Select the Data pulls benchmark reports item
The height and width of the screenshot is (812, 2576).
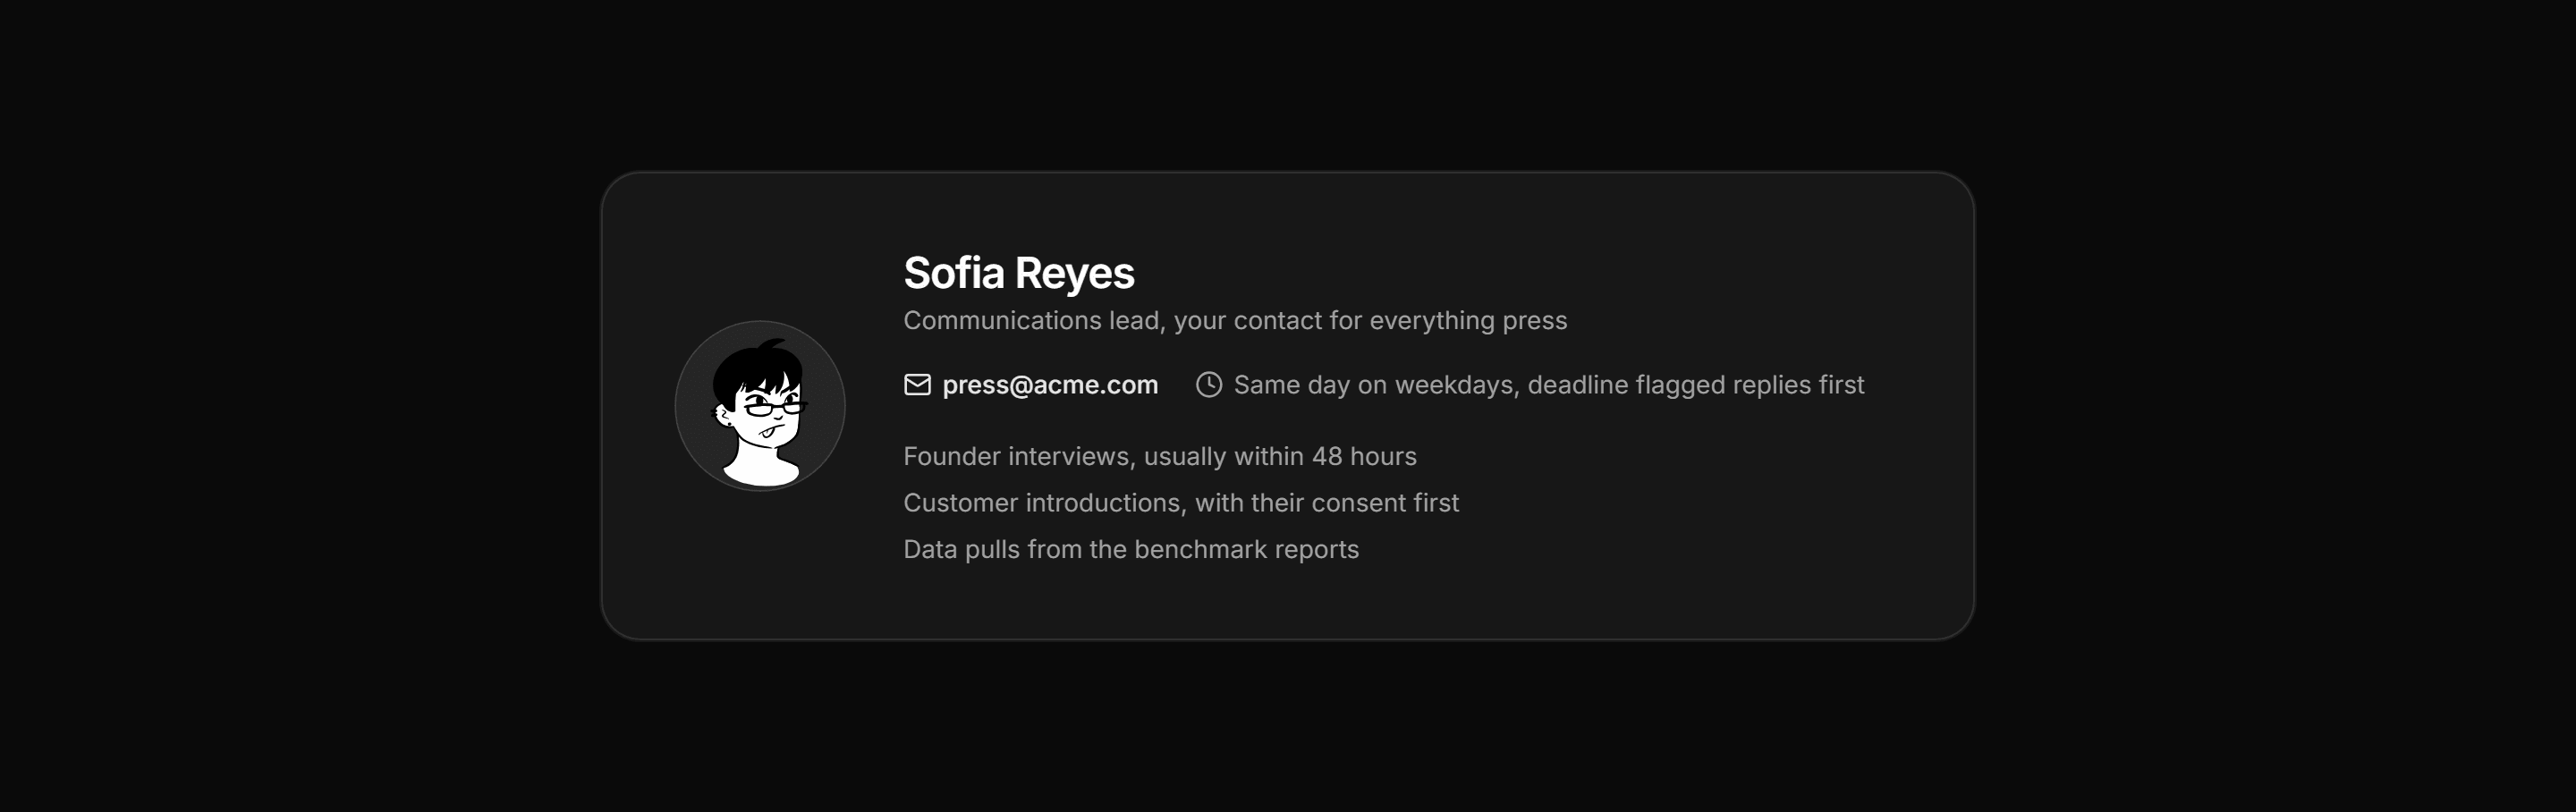tap(1131, 550)
